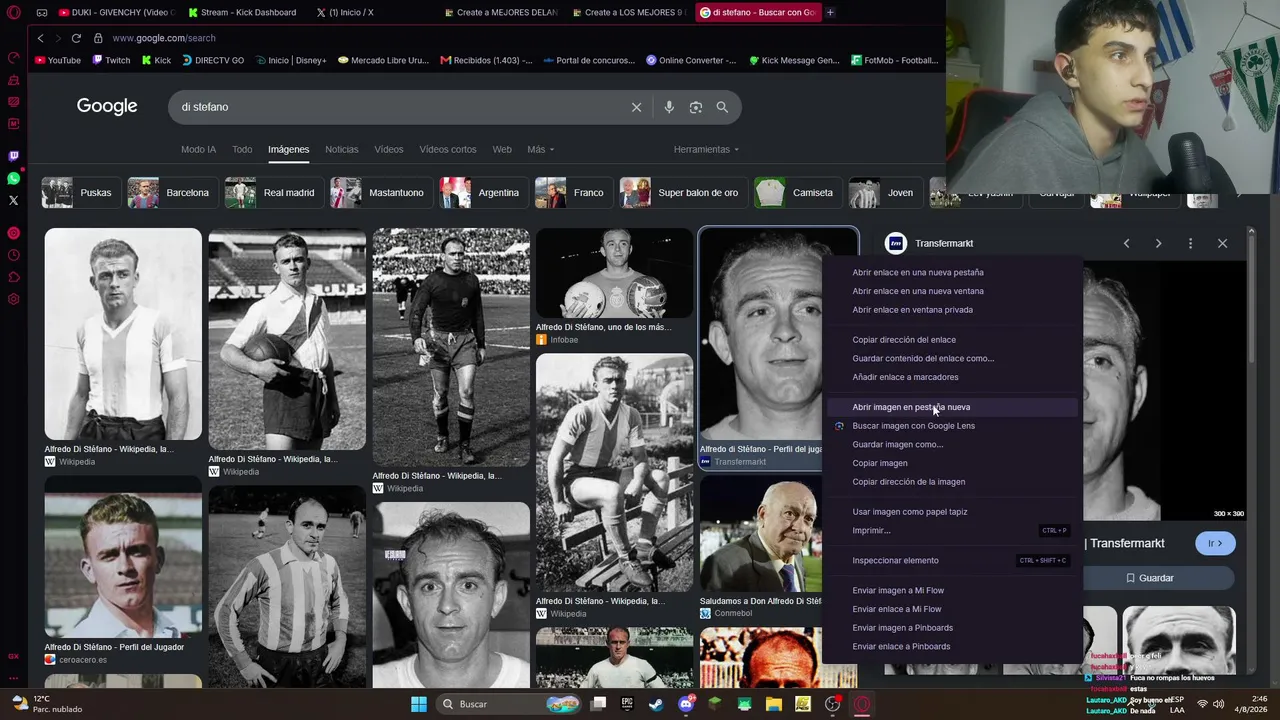This screenshot has width=1280, height=720.
Task: Open History clock icon in sidebar
Action: pos(14,255)
